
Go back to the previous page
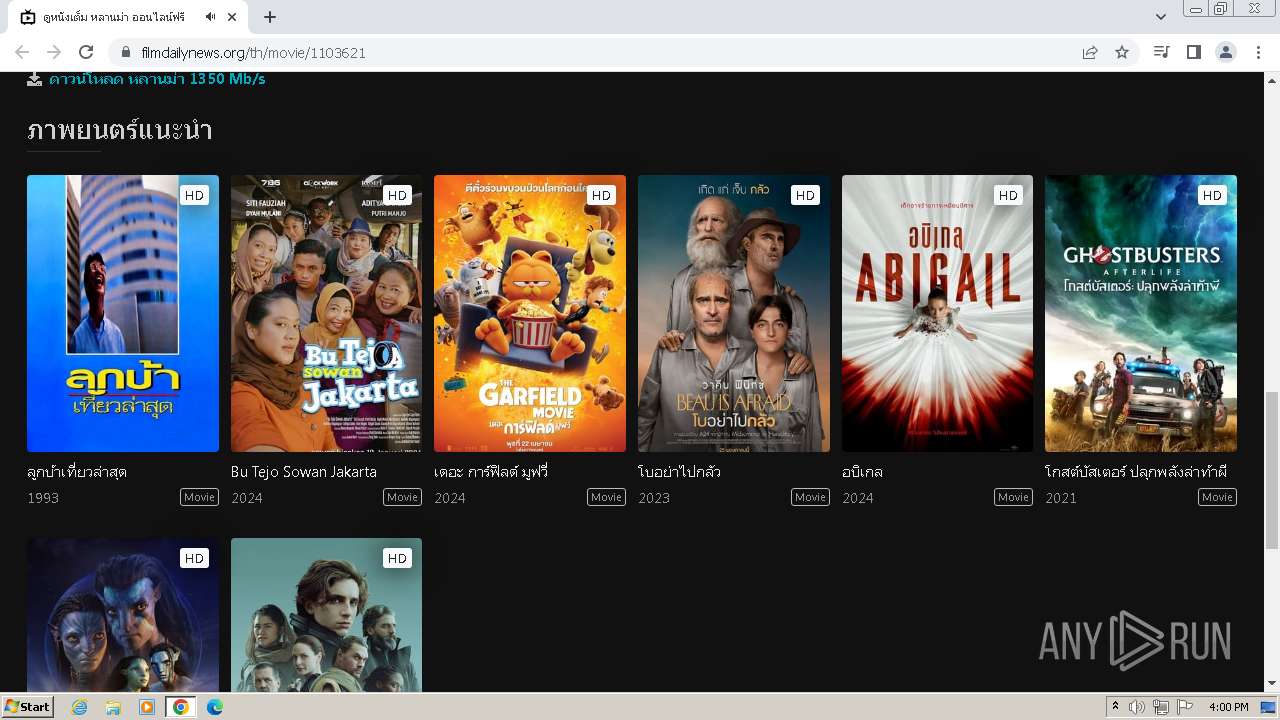point(22,52)
